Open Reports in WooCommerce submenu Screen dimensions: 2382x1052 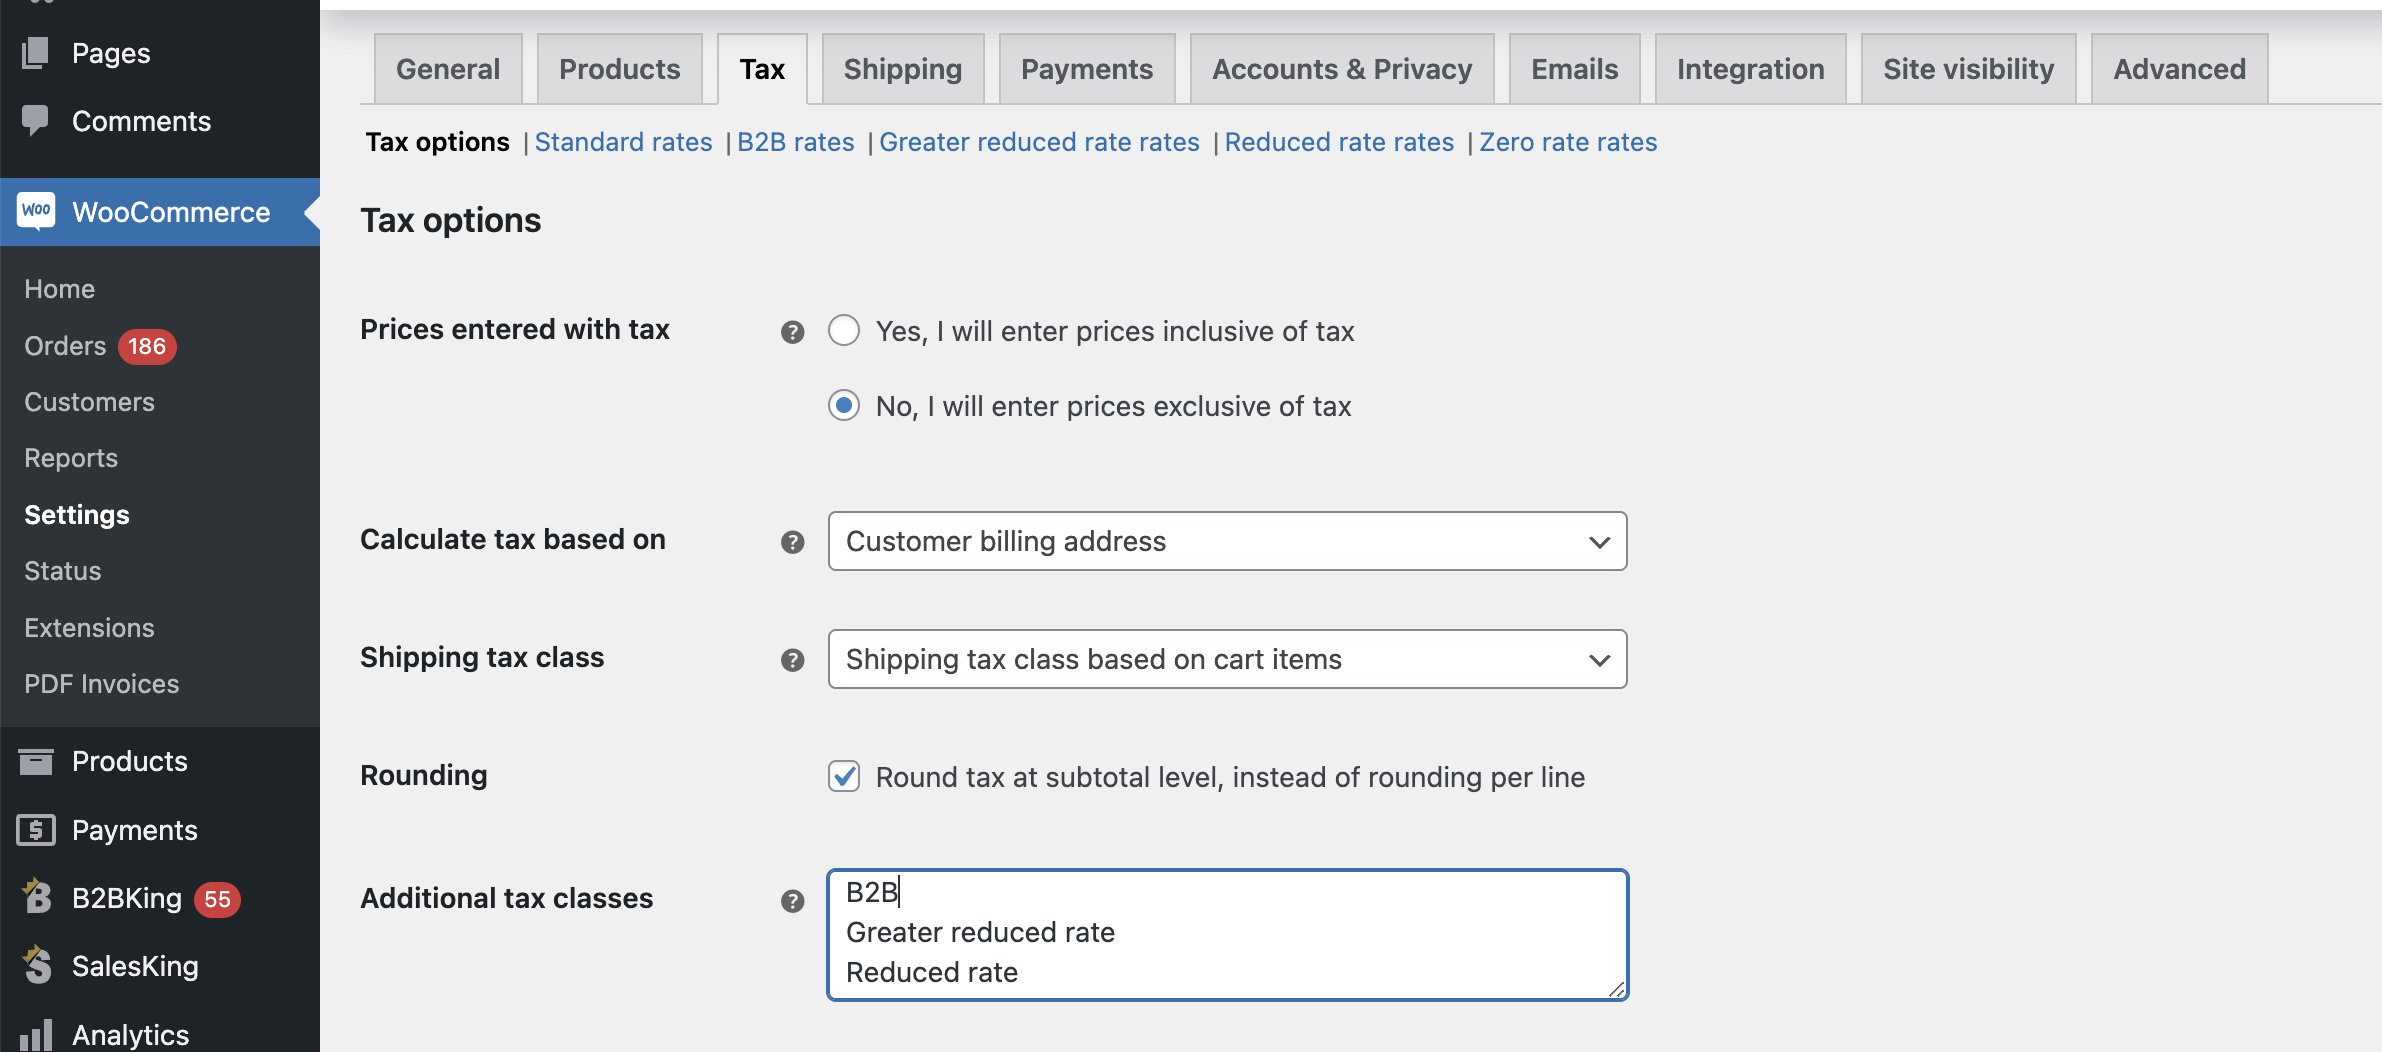click(x=71, y=458)
